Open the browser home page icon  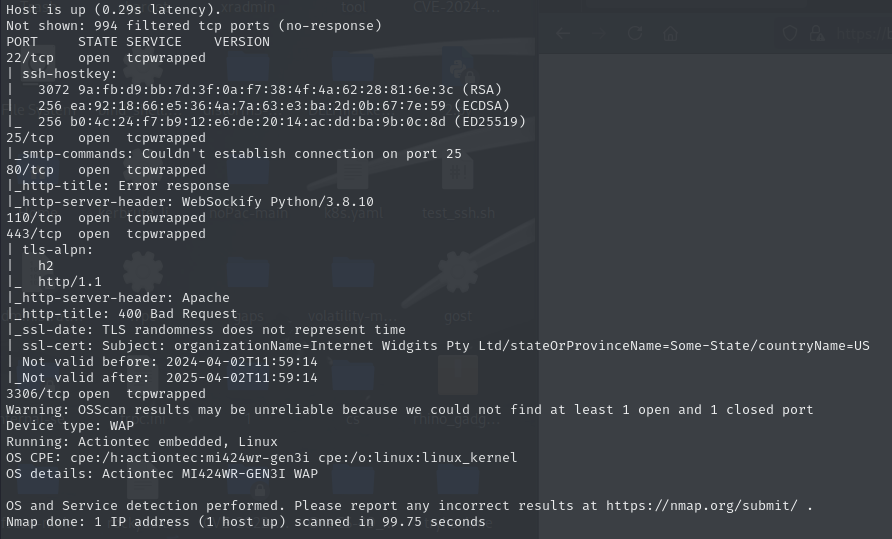click(671, 34)
